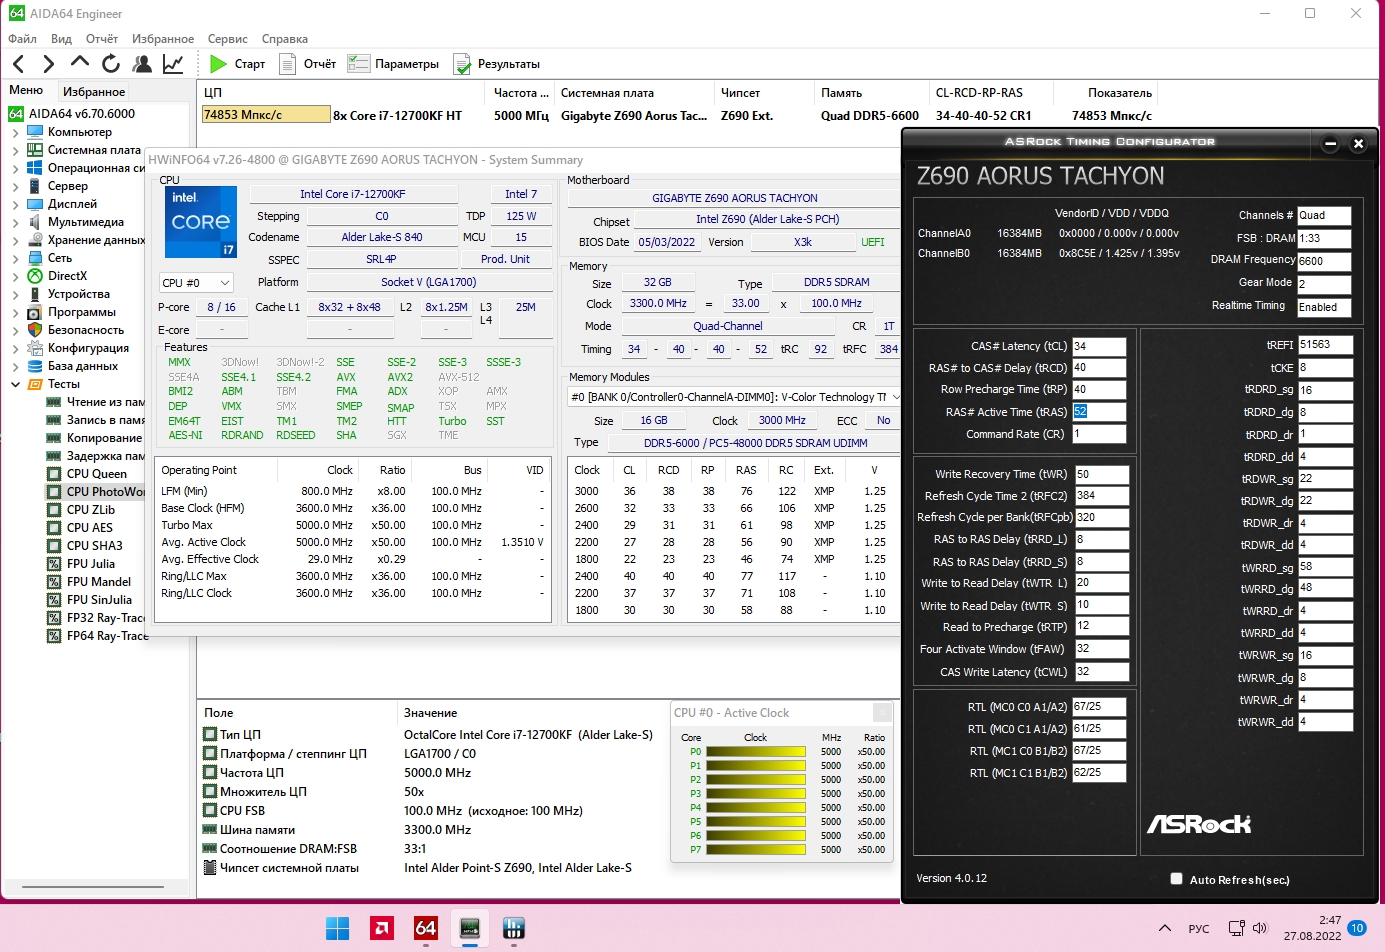Select the FPU SinJulia benchmark
Viewport: 1385px width, 952px height.
point(99,600)
